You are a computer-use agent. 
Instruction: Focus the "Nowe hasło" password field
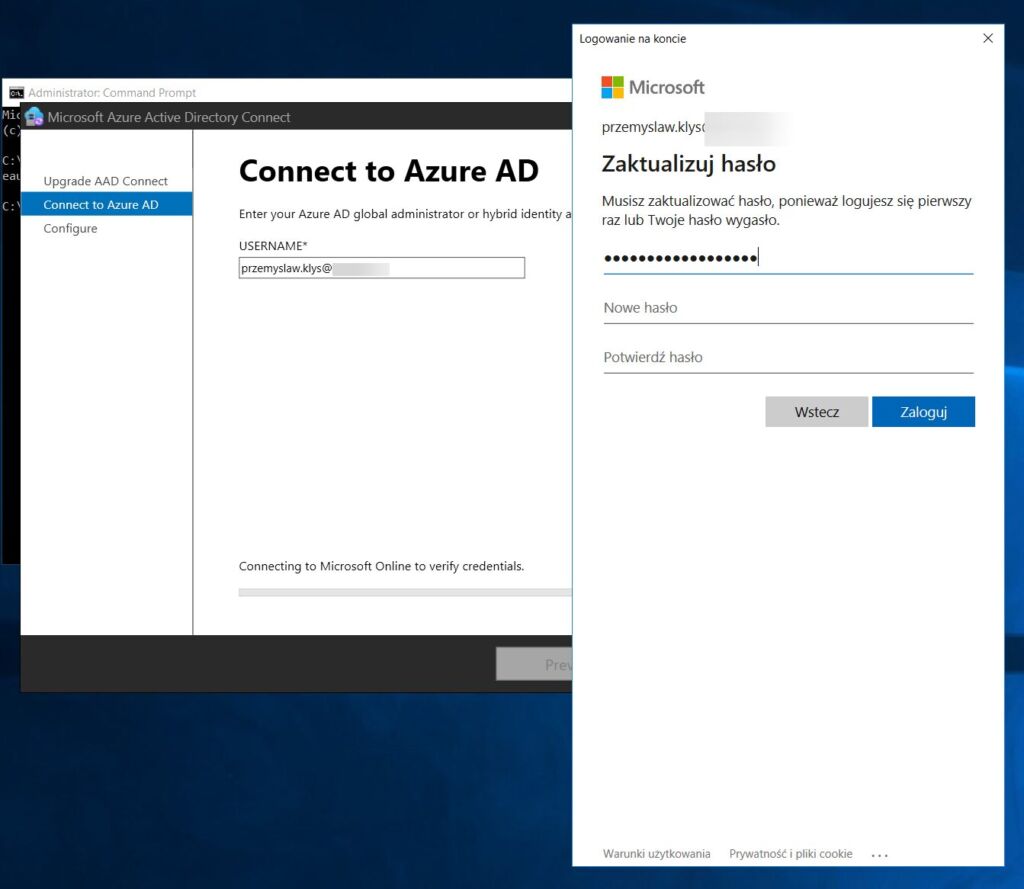tap(788, 308)
